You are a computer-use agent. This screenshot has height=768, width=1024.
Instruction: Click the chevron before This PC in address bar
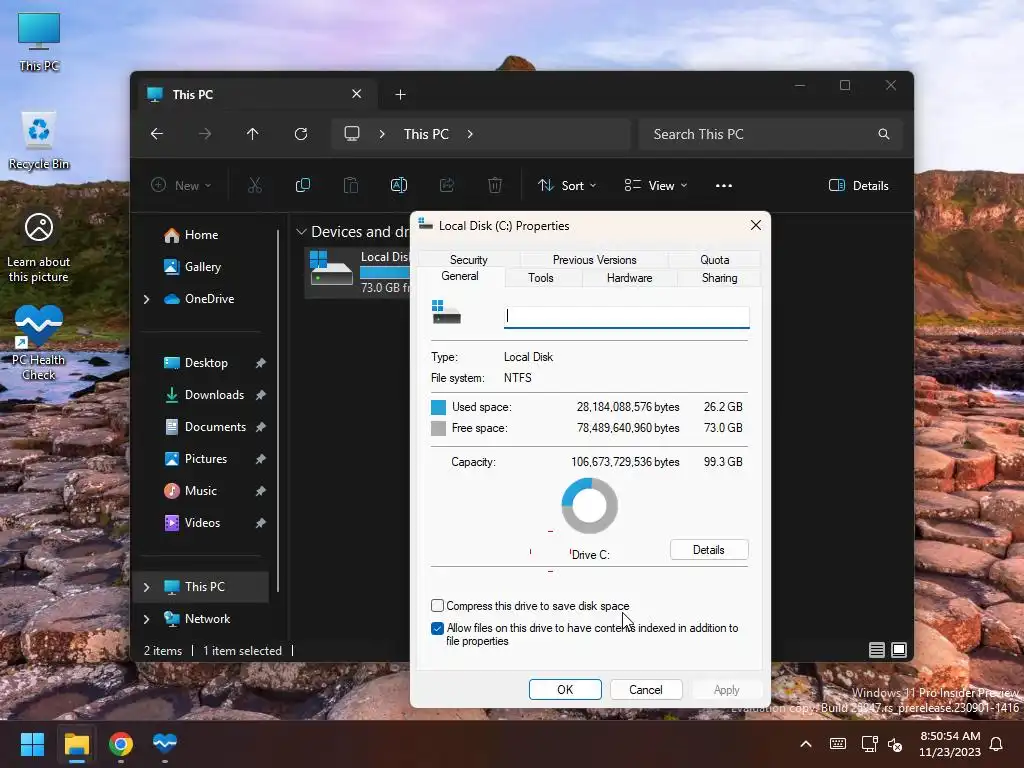382,134
